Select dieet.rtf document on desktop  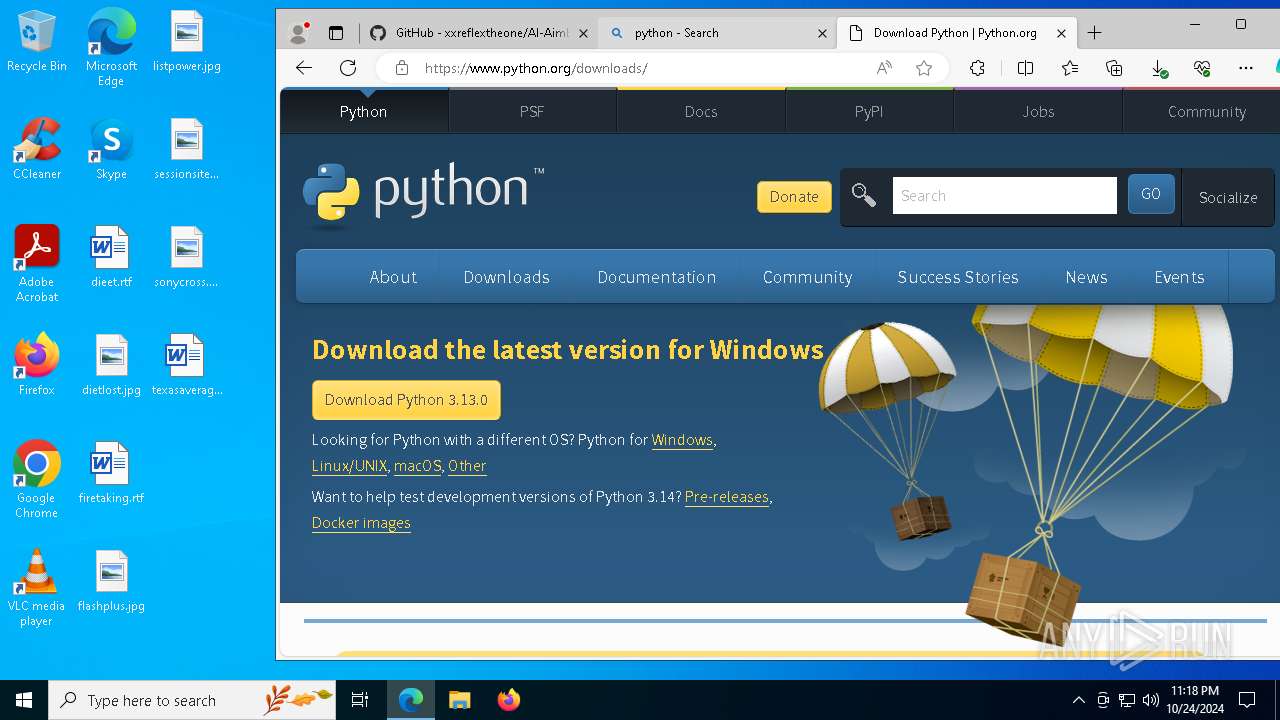pos(111,257)
